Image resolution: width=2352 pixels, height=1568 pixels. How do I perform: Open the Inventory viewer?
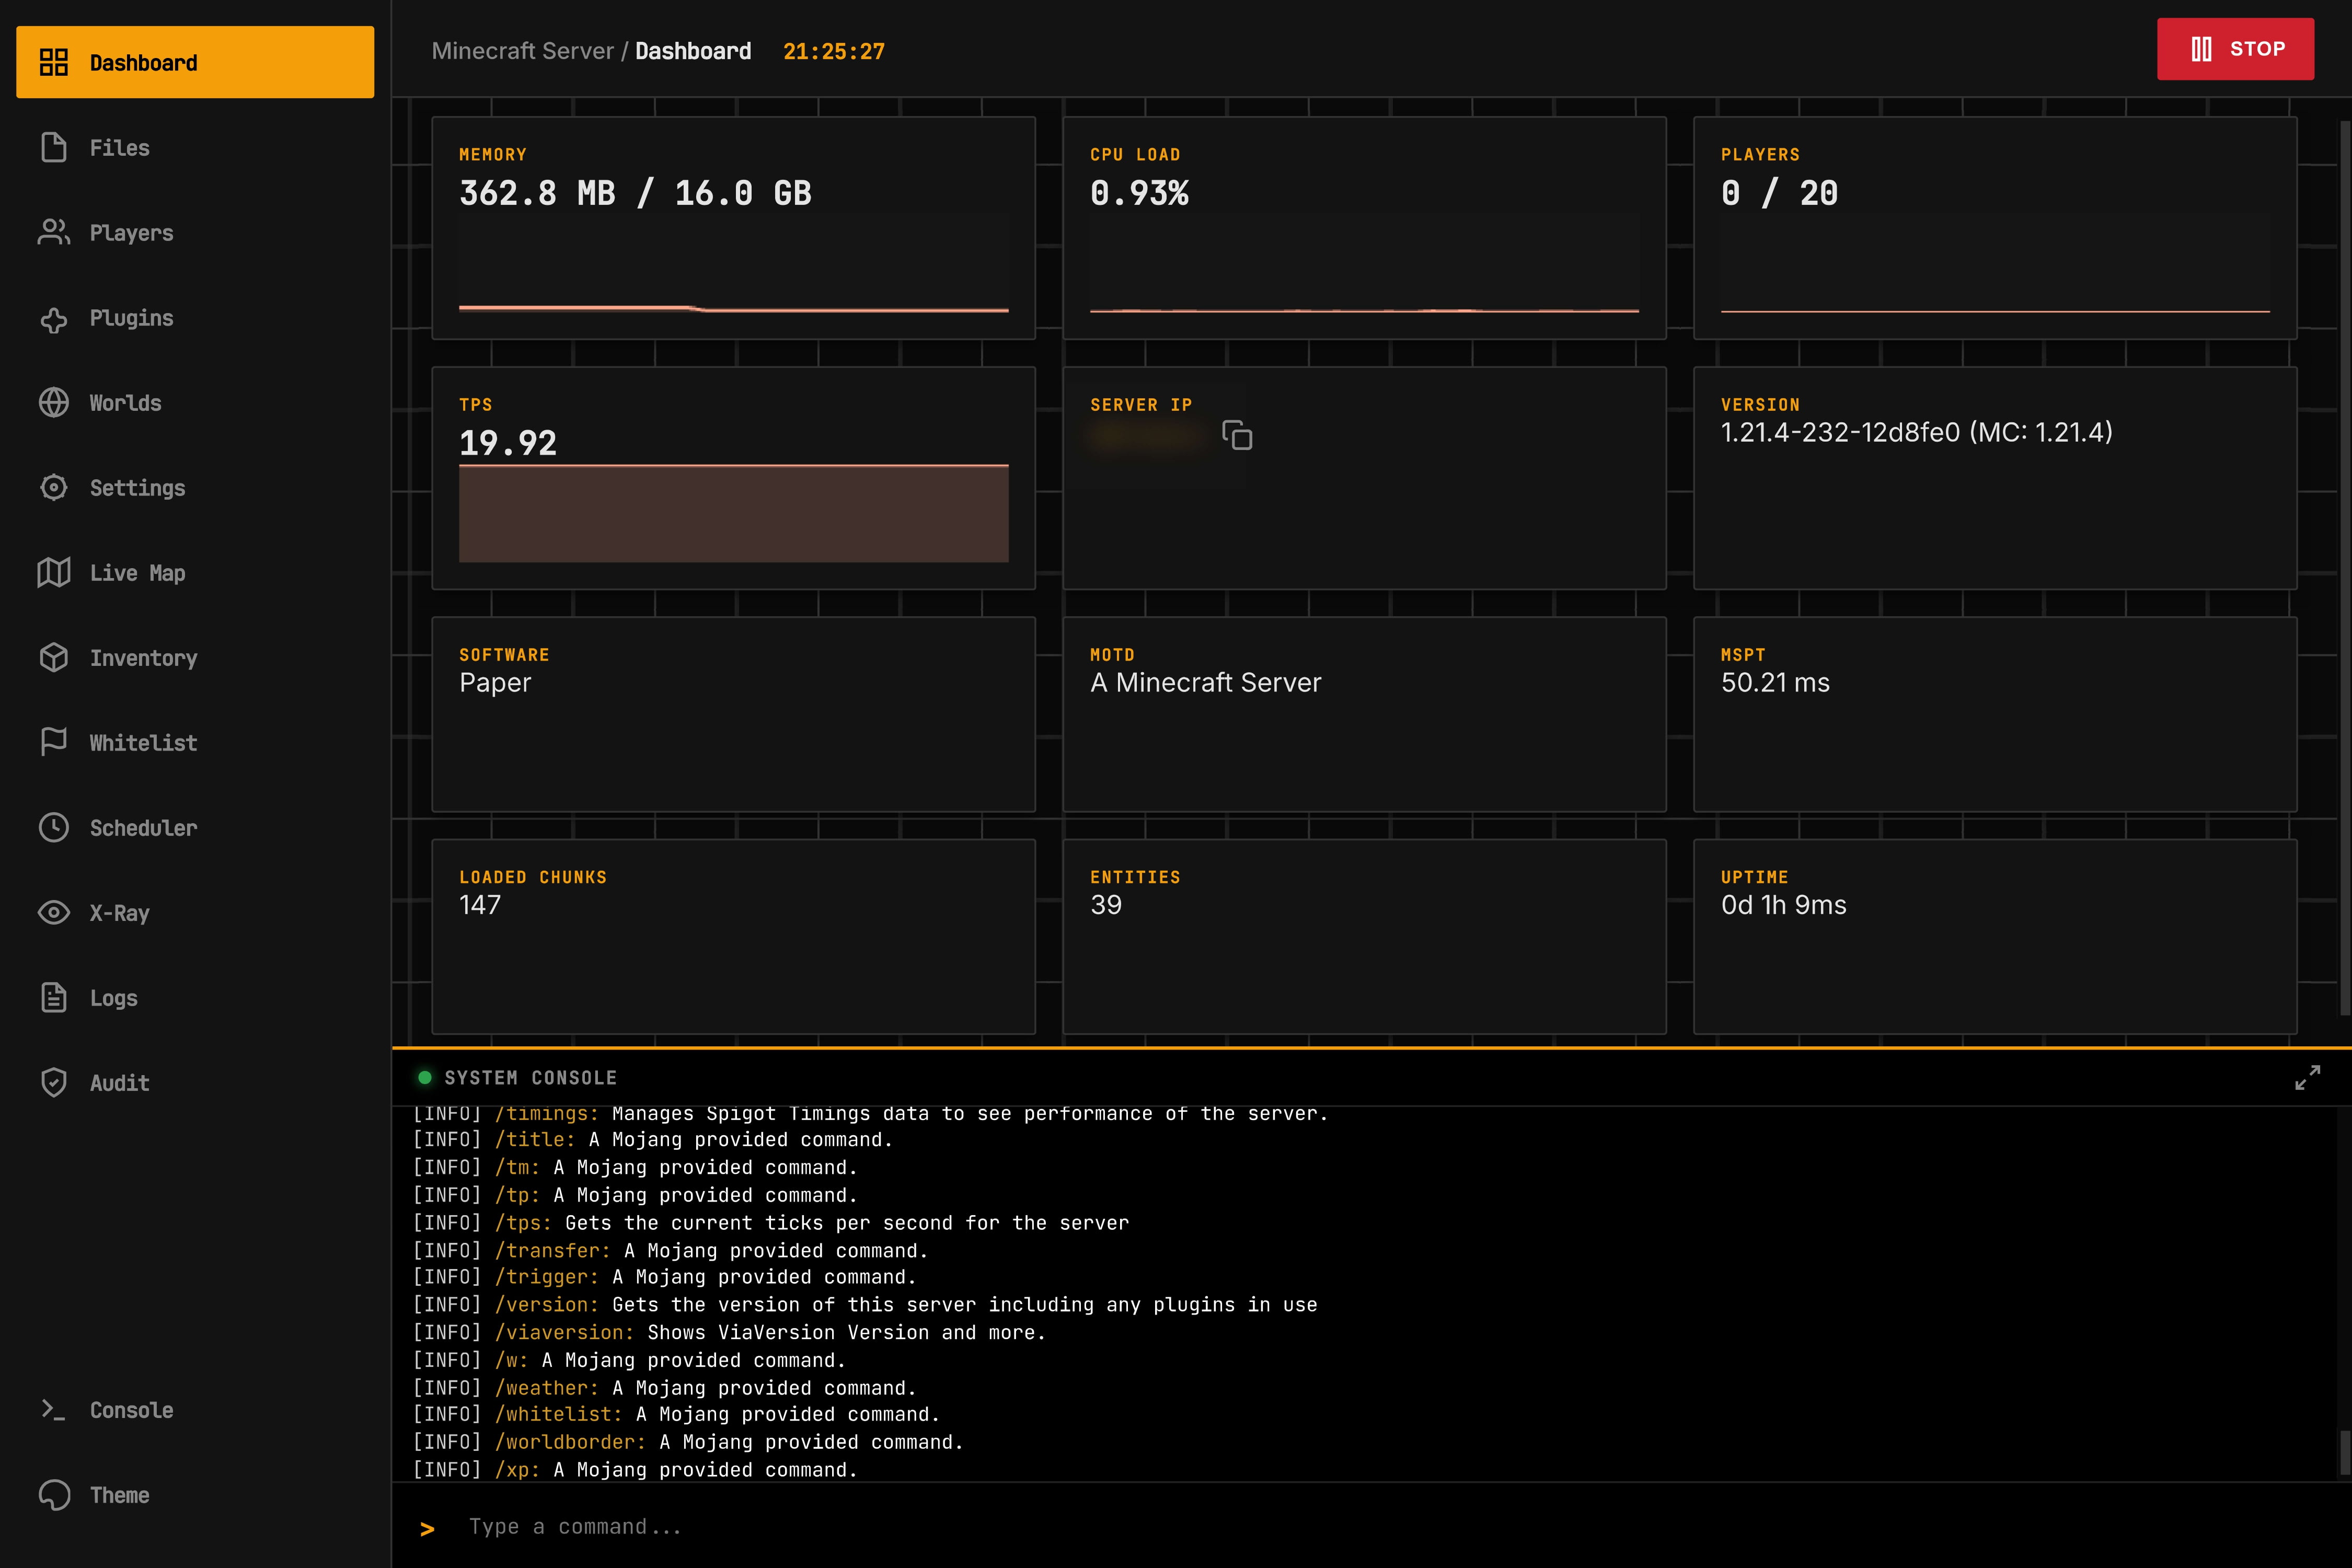pyautogui.click(x=143, y=658)
